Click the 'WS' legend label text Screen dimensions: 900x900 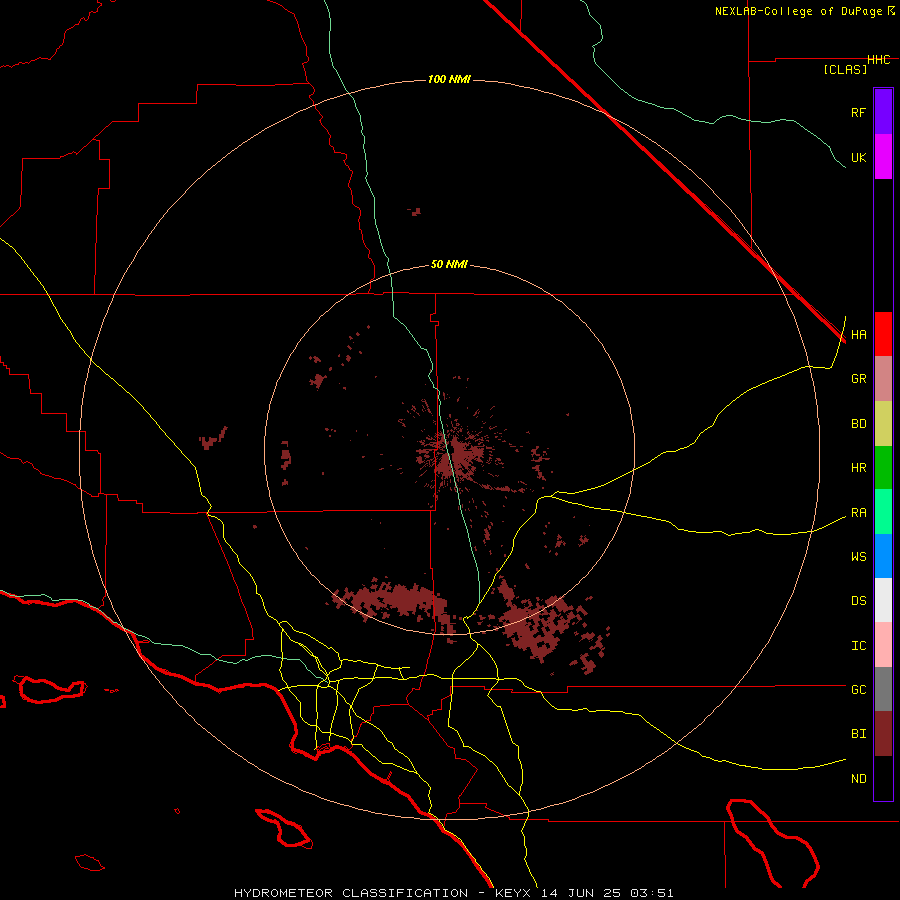(x=858, y=557)
